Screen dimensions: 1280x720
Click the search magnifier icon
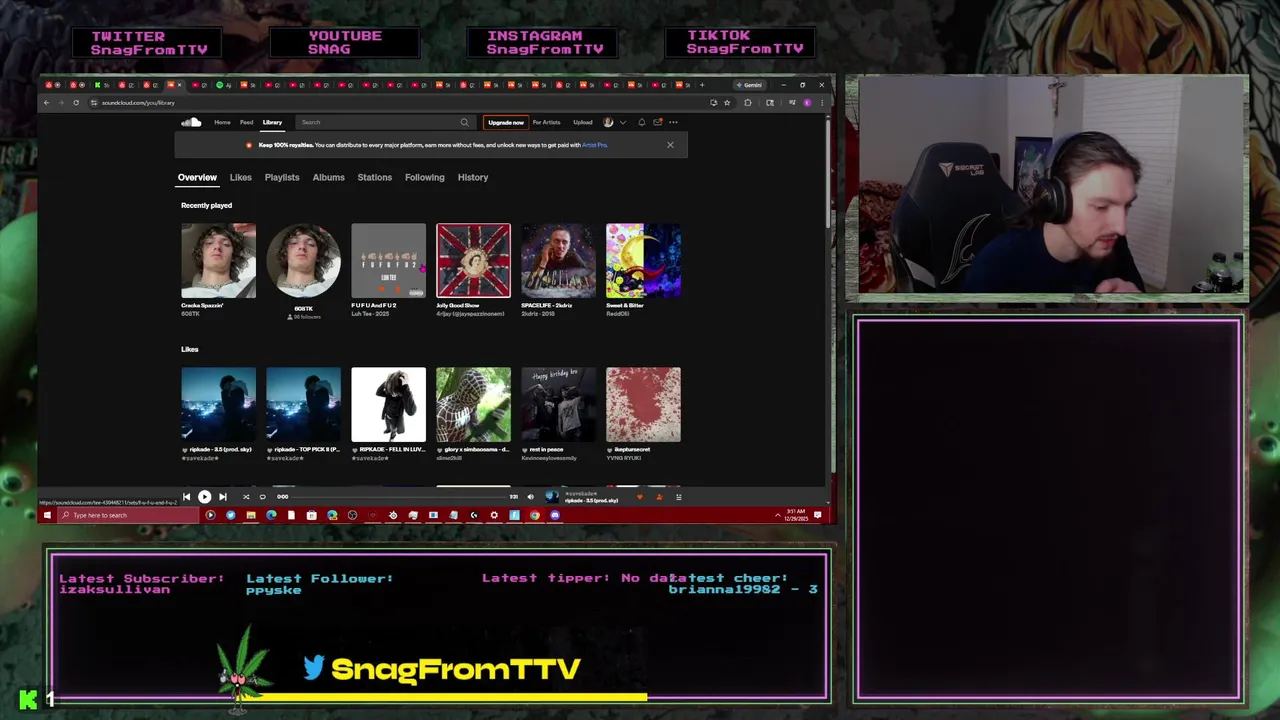(464, 122)
